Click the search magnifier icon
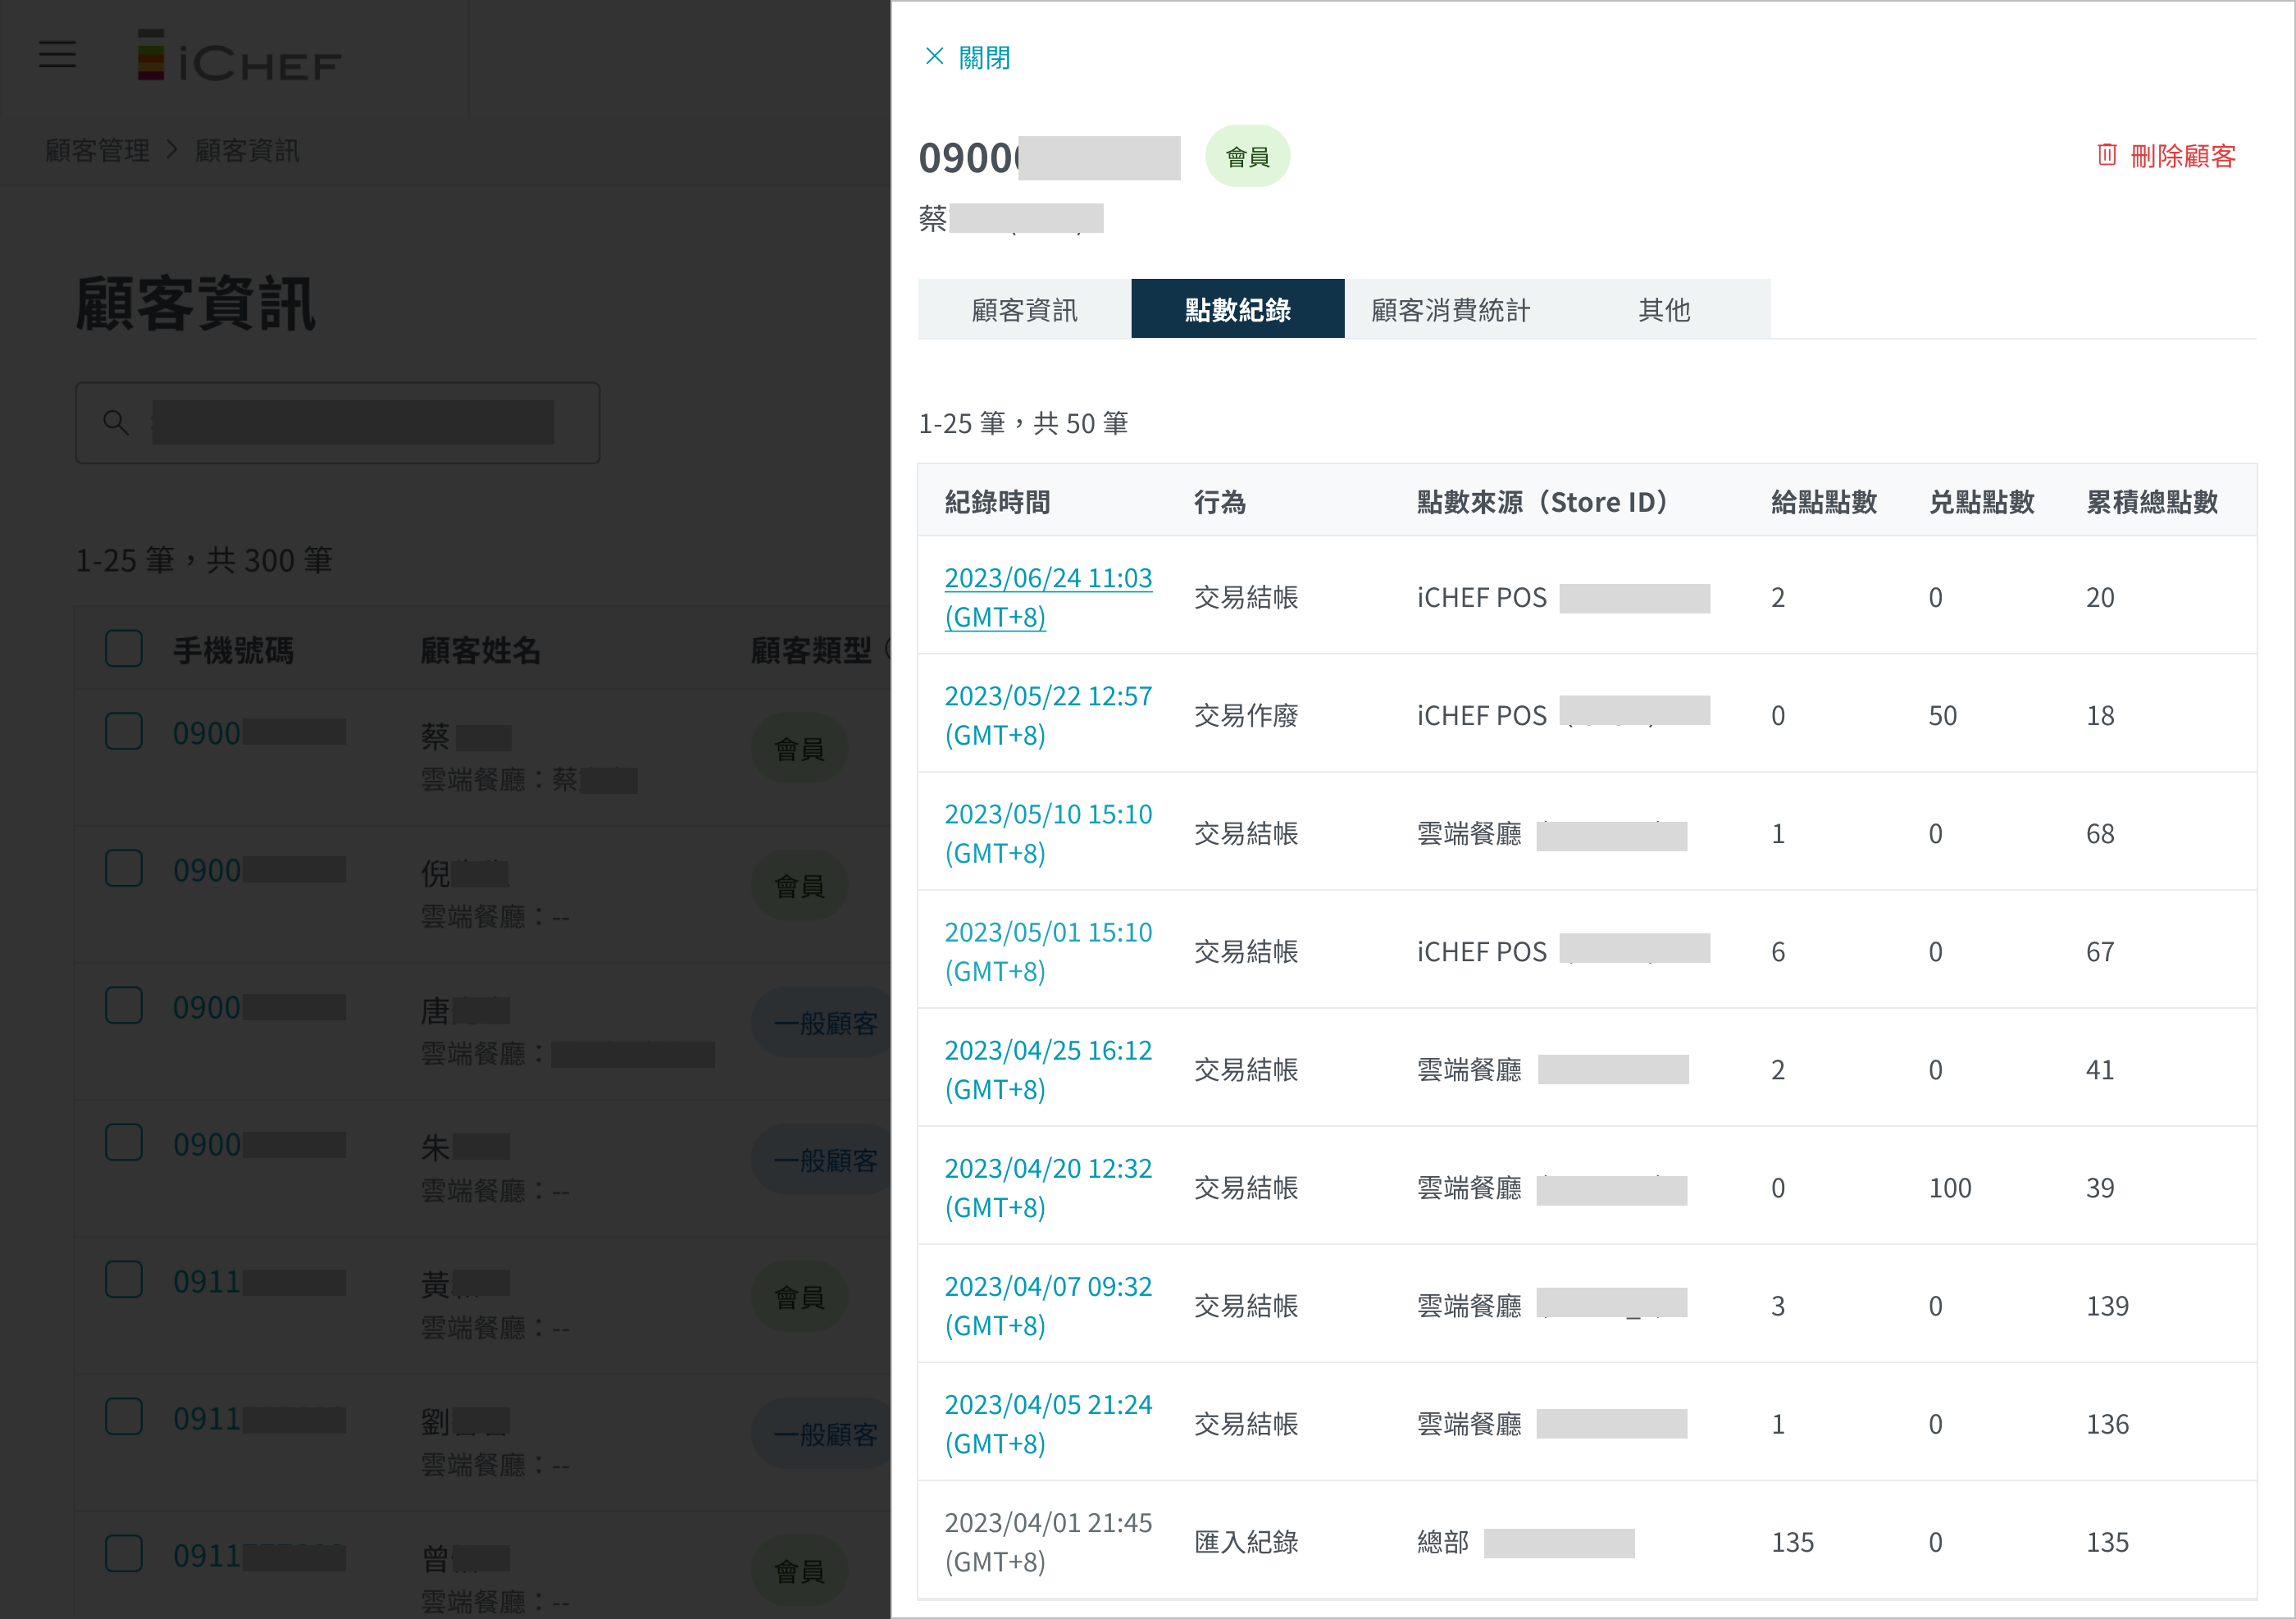The width and height of the screenshot is (2296, 1619). (x=116, y=423)
